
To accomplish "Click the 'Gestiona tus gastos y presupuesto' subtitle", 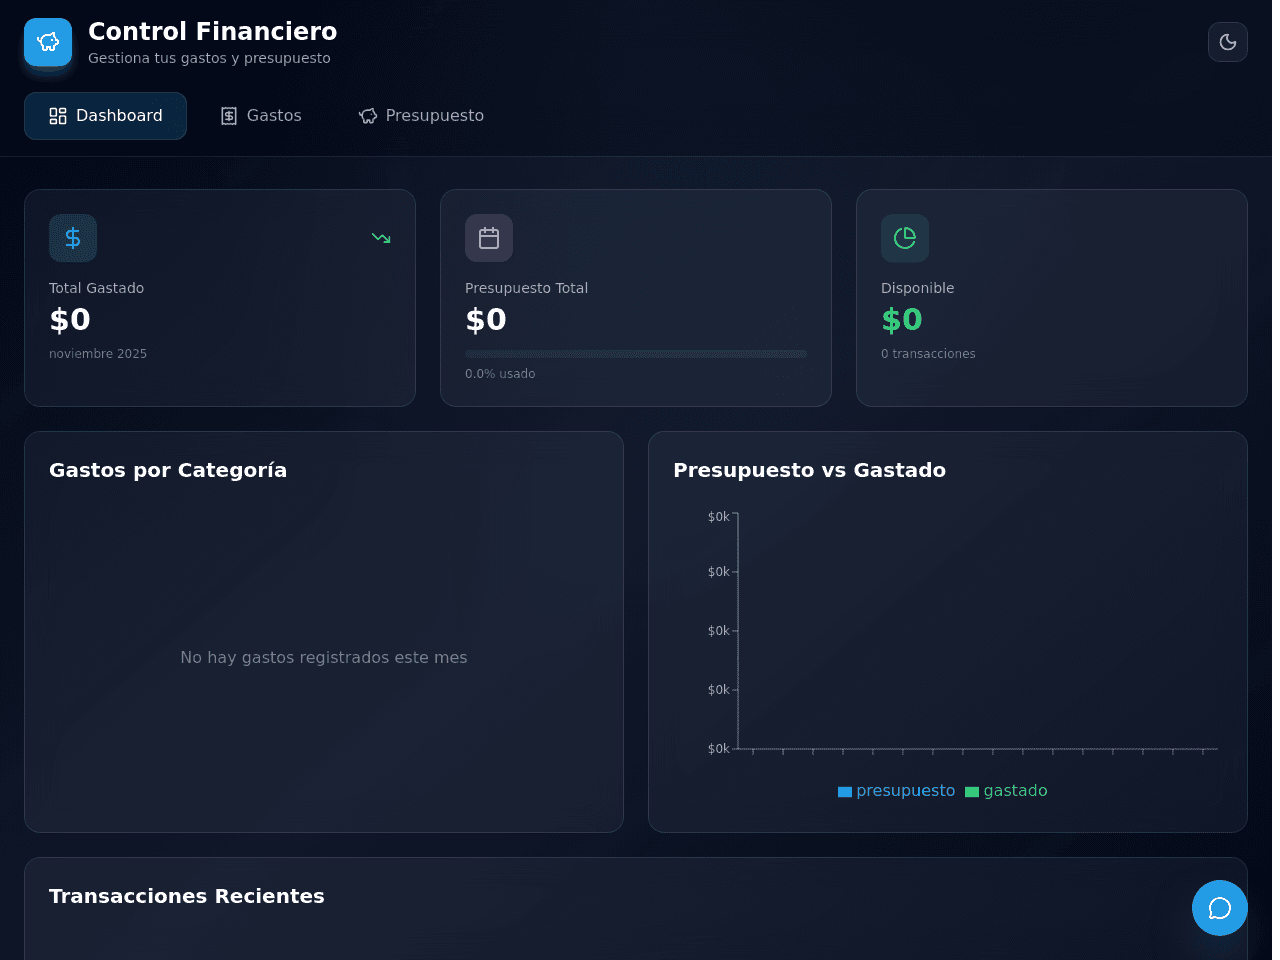I will point(209,58).
